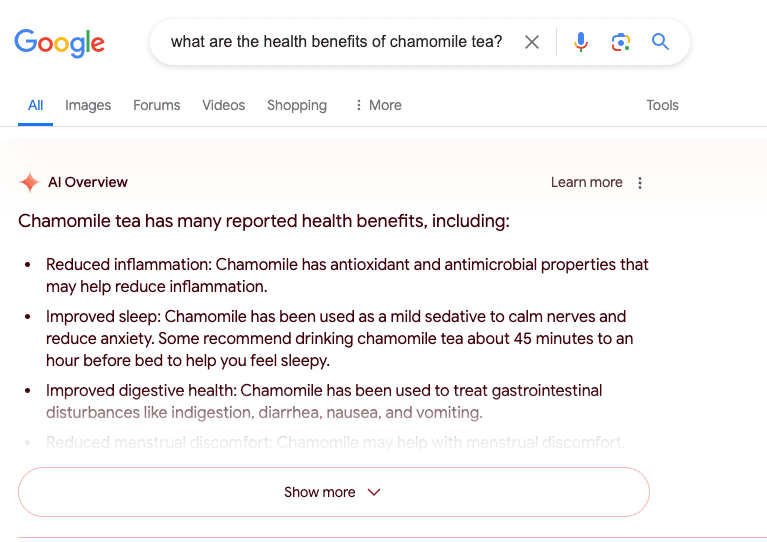The image size is (767, 542).
Task: Click the Learn more link
Action: point(586,182)
